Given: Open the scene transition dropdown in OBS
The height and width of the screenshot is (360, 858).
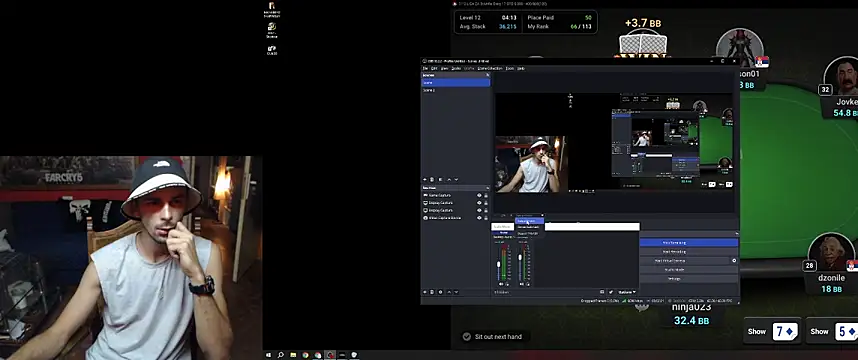Looking at the screenshot, I should tap(529, 216).
